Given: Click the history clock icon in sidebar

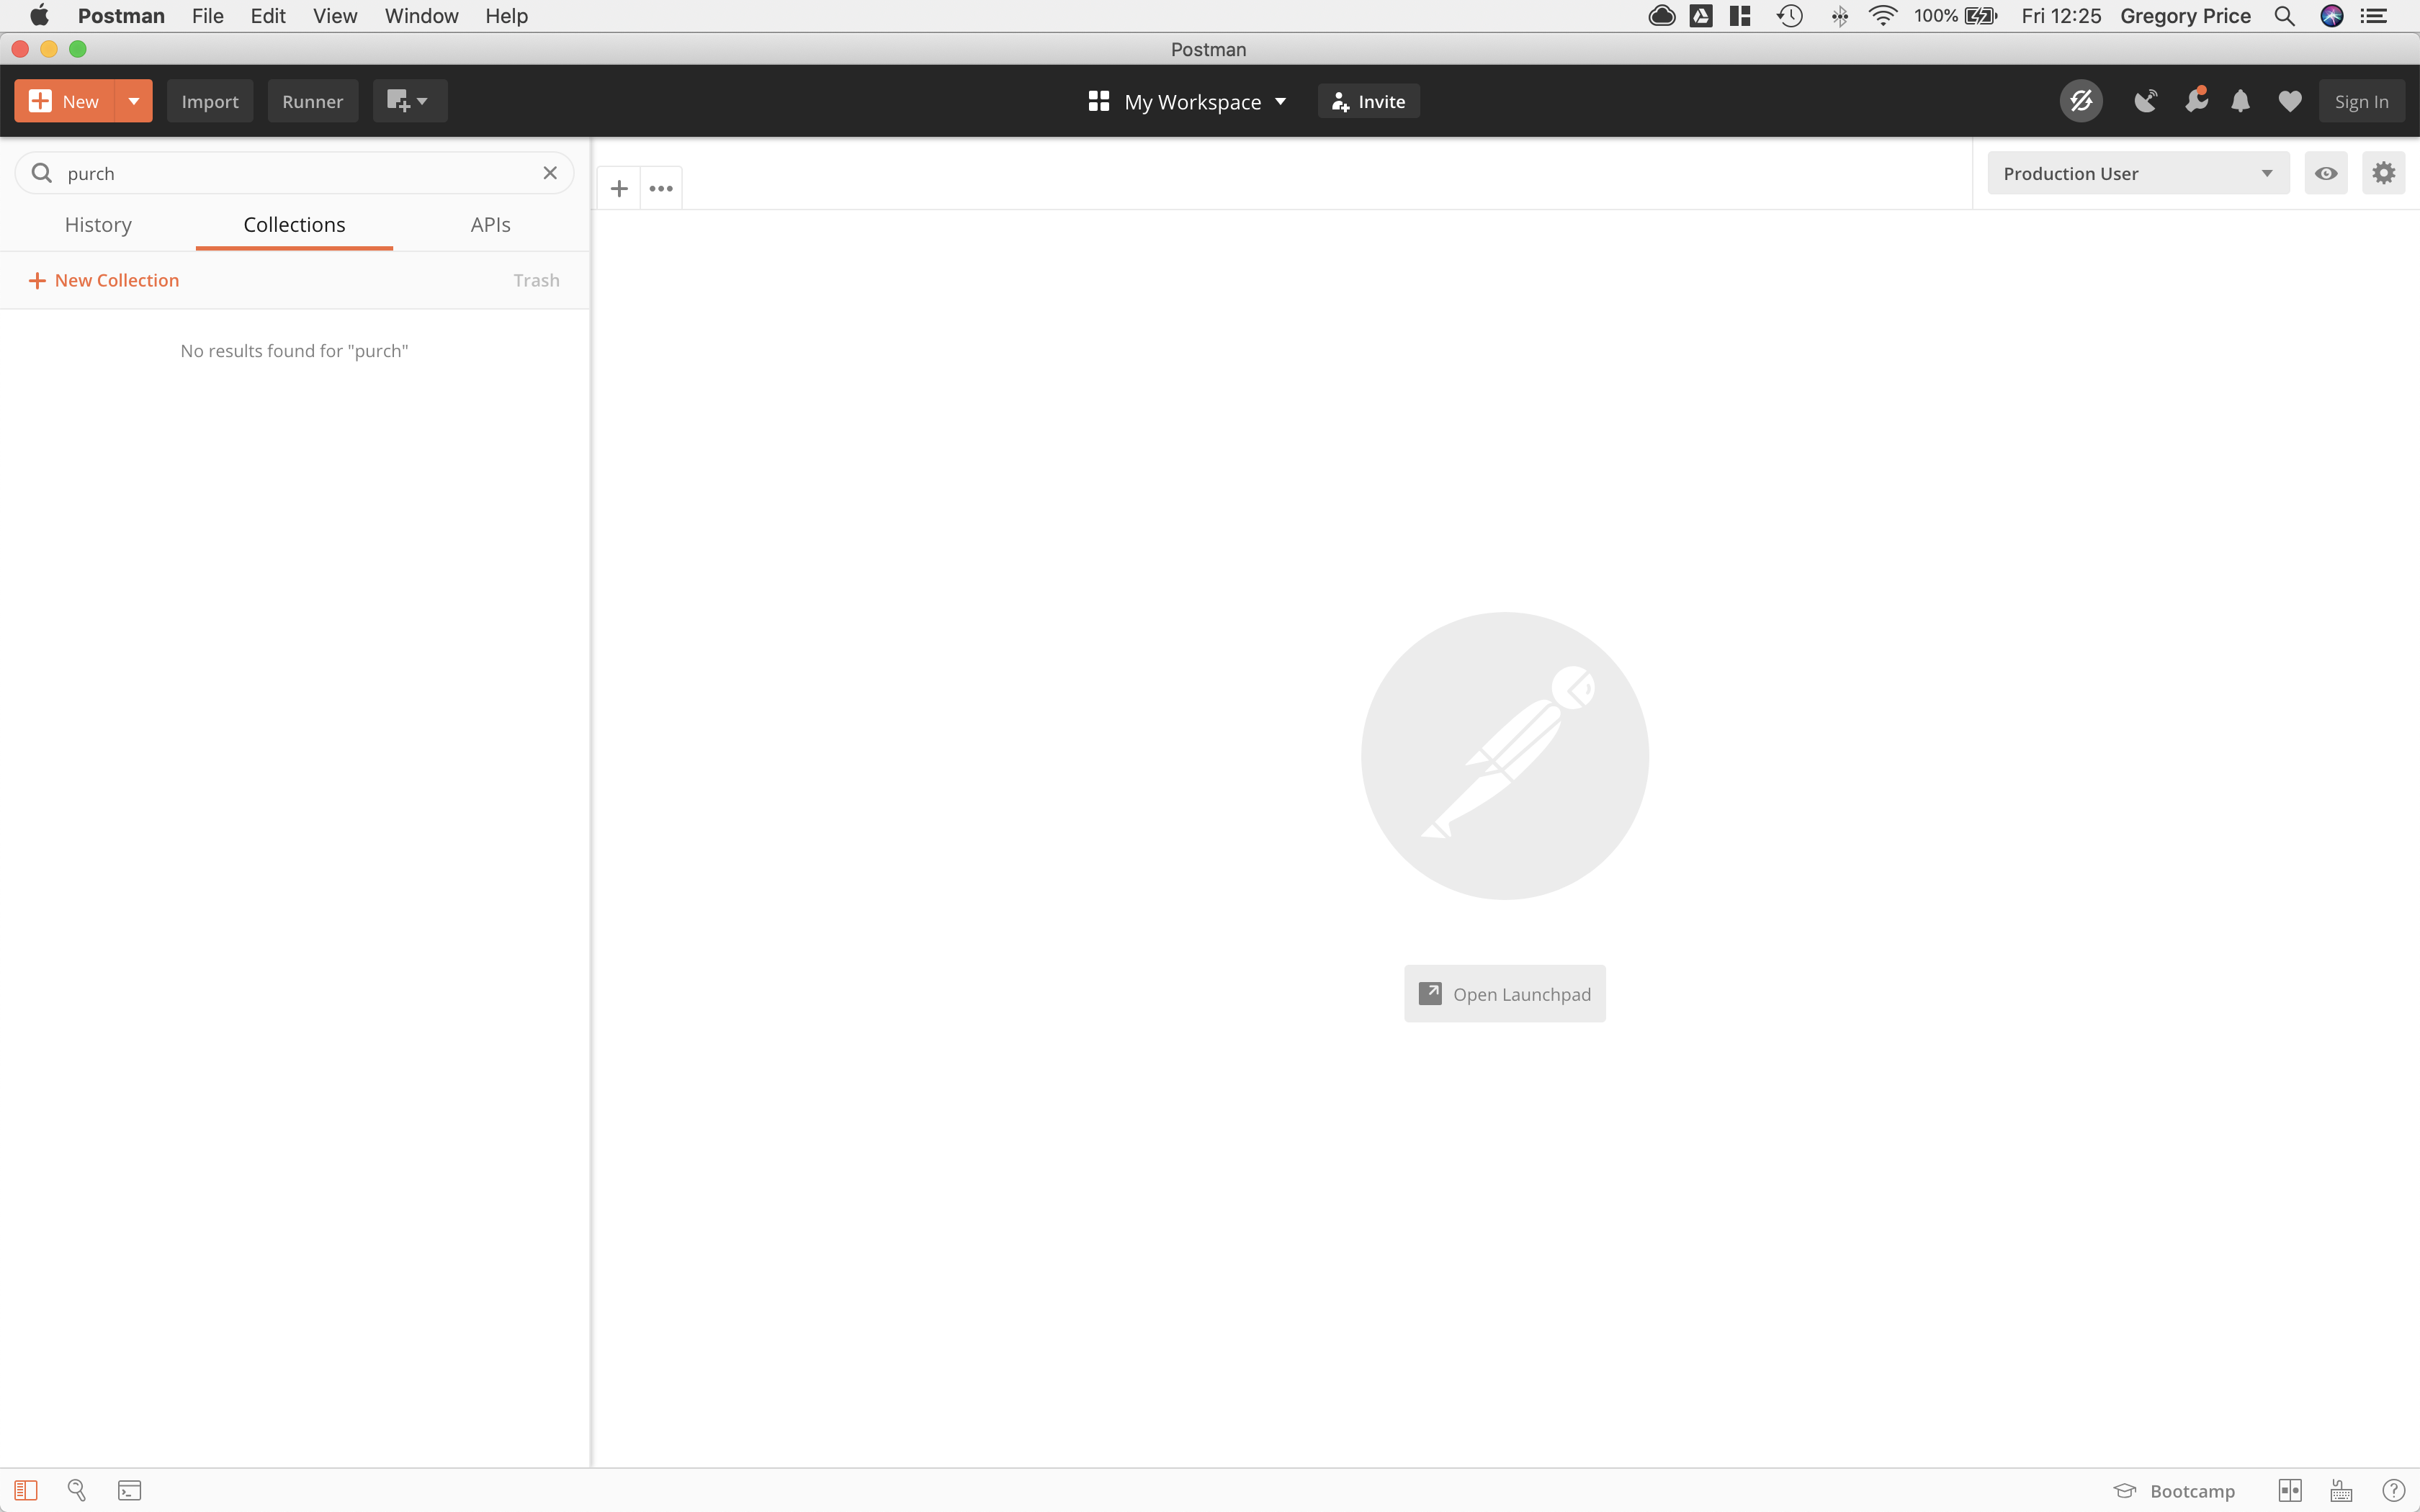Looking at the screenshot, I should click(x=97, y=223).
